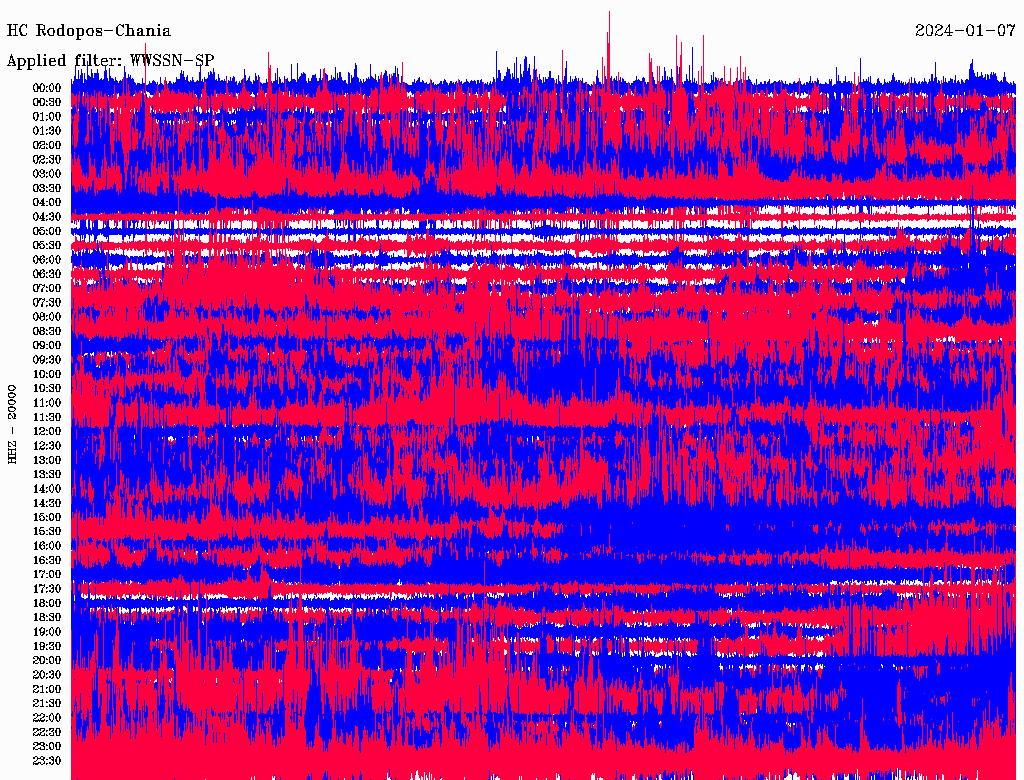Click the station title HC Rodopos-Chania
1024x780 pixels.
click(89, 31)
